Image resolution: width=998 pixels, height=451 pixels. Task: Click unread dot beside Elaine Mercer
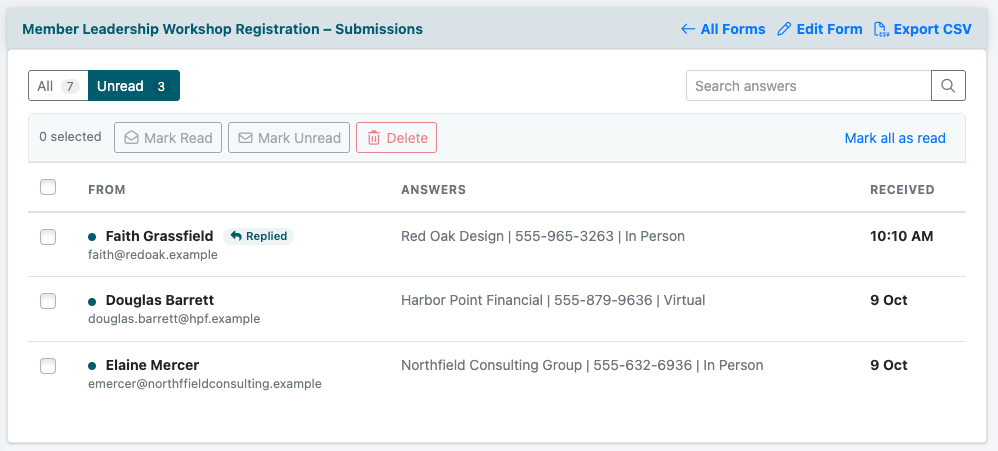click(x=92, y=366)
